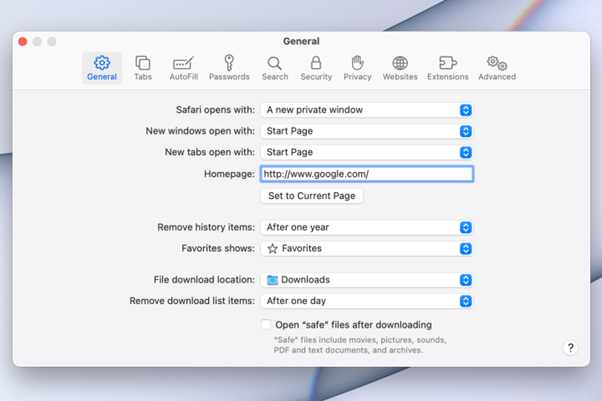Open the Remove download list items dropdown

367,301
